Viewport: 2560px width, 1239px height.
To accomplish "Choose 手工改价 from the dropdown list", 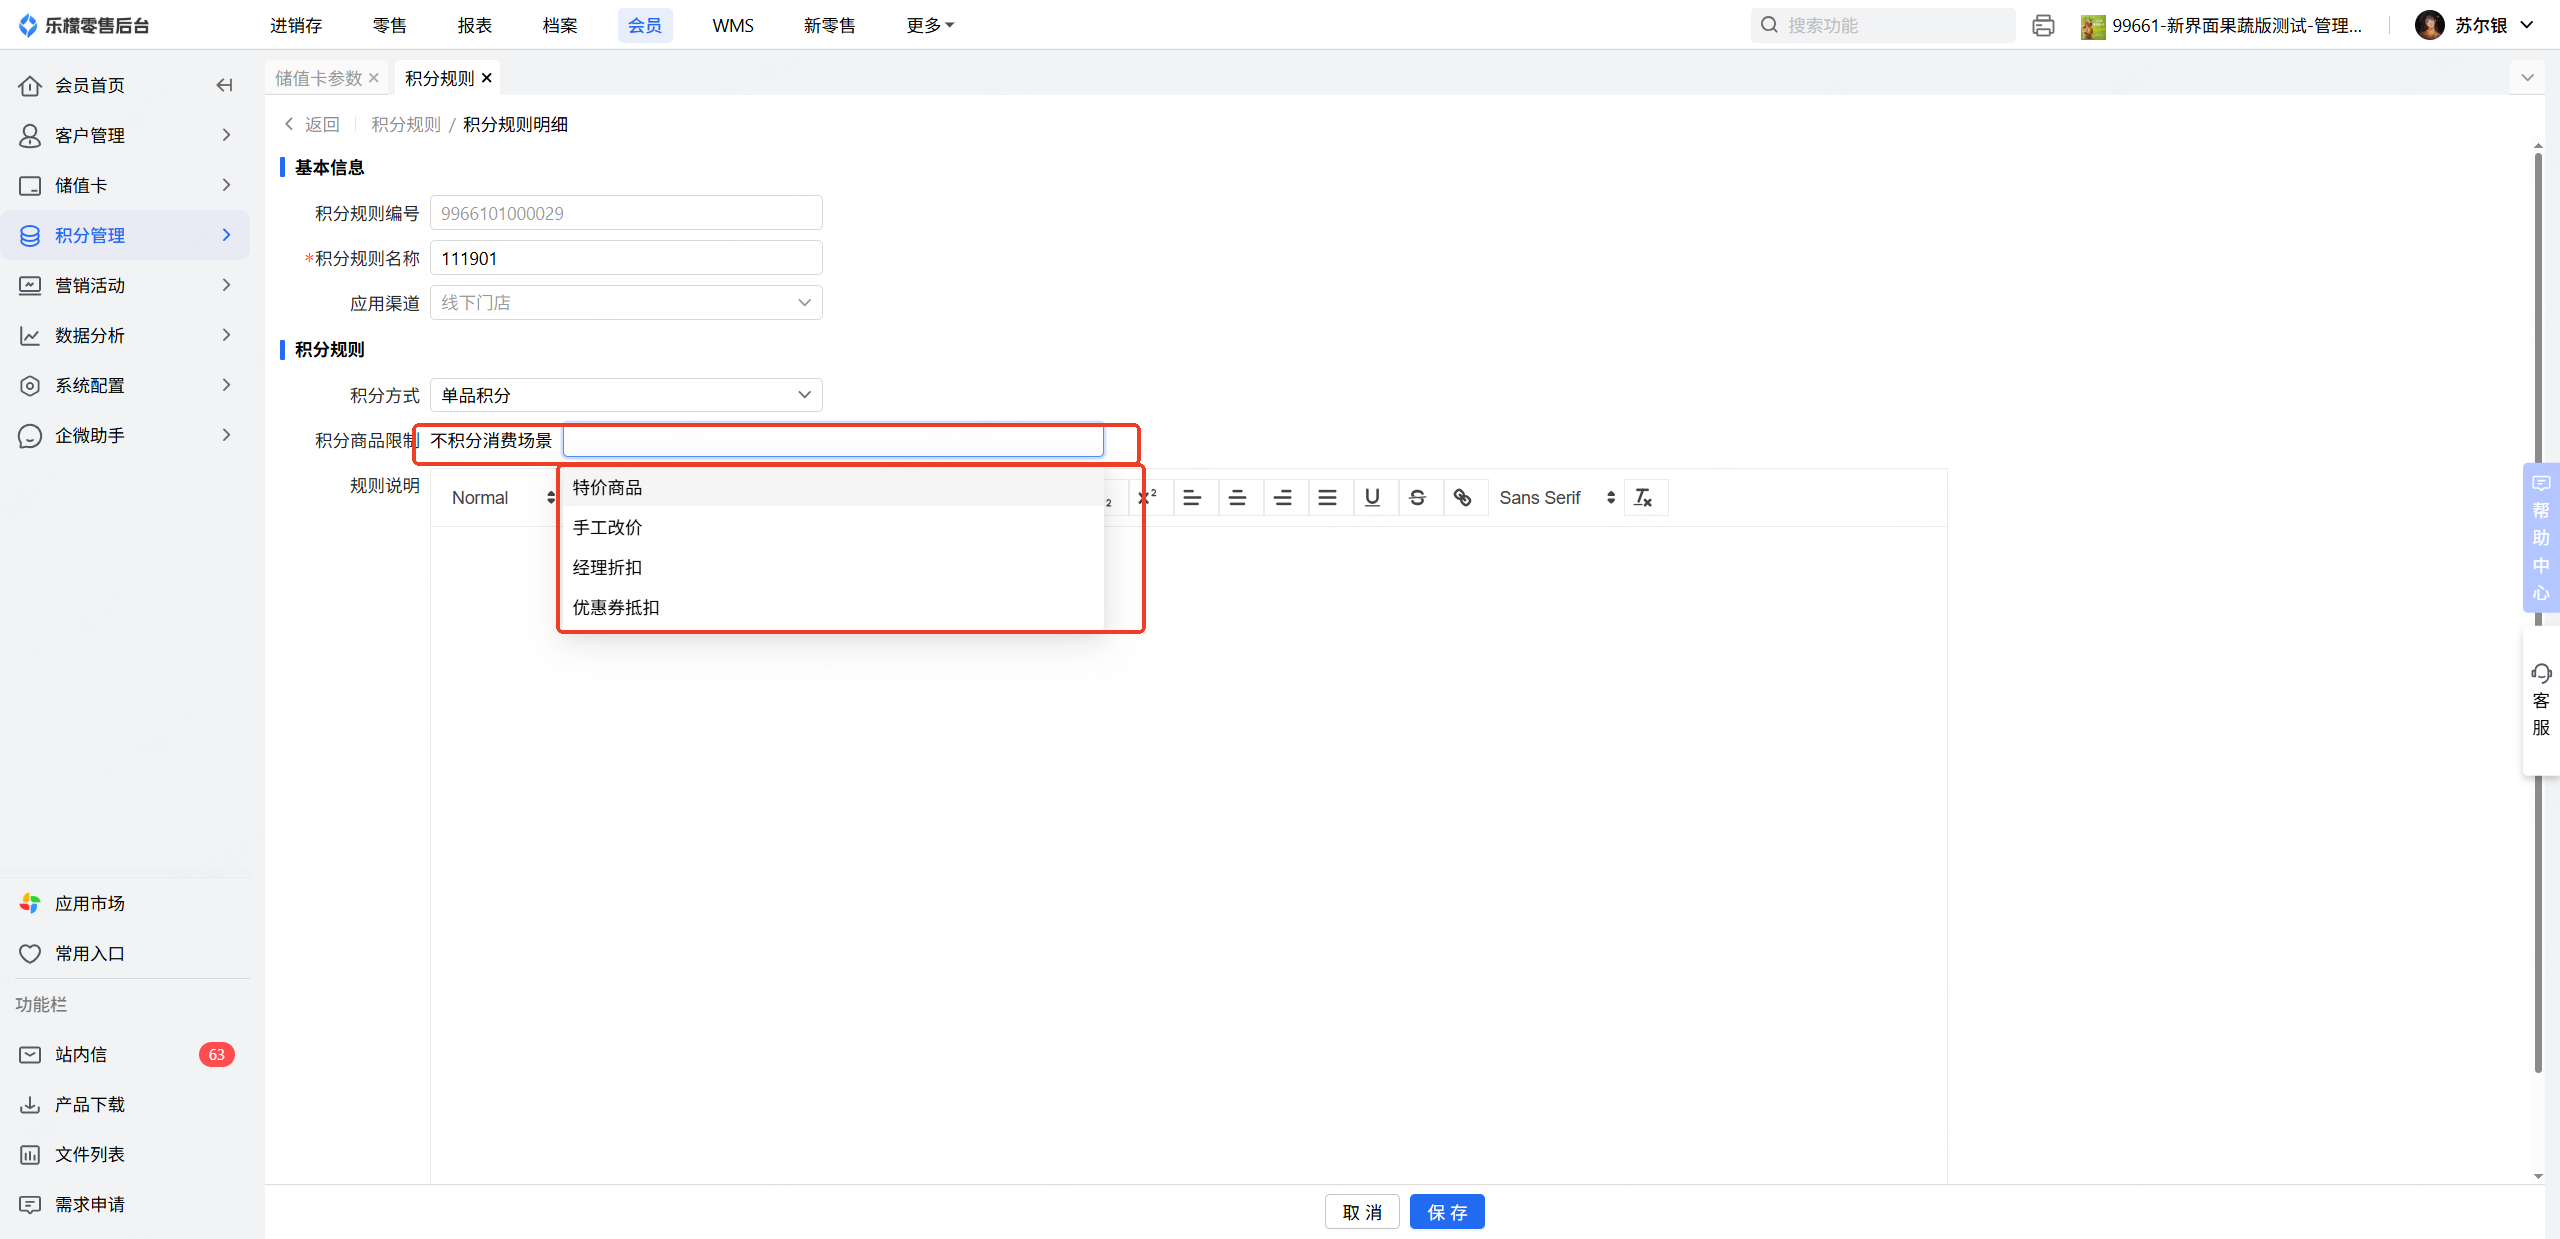I will click(x=607, y=527).
